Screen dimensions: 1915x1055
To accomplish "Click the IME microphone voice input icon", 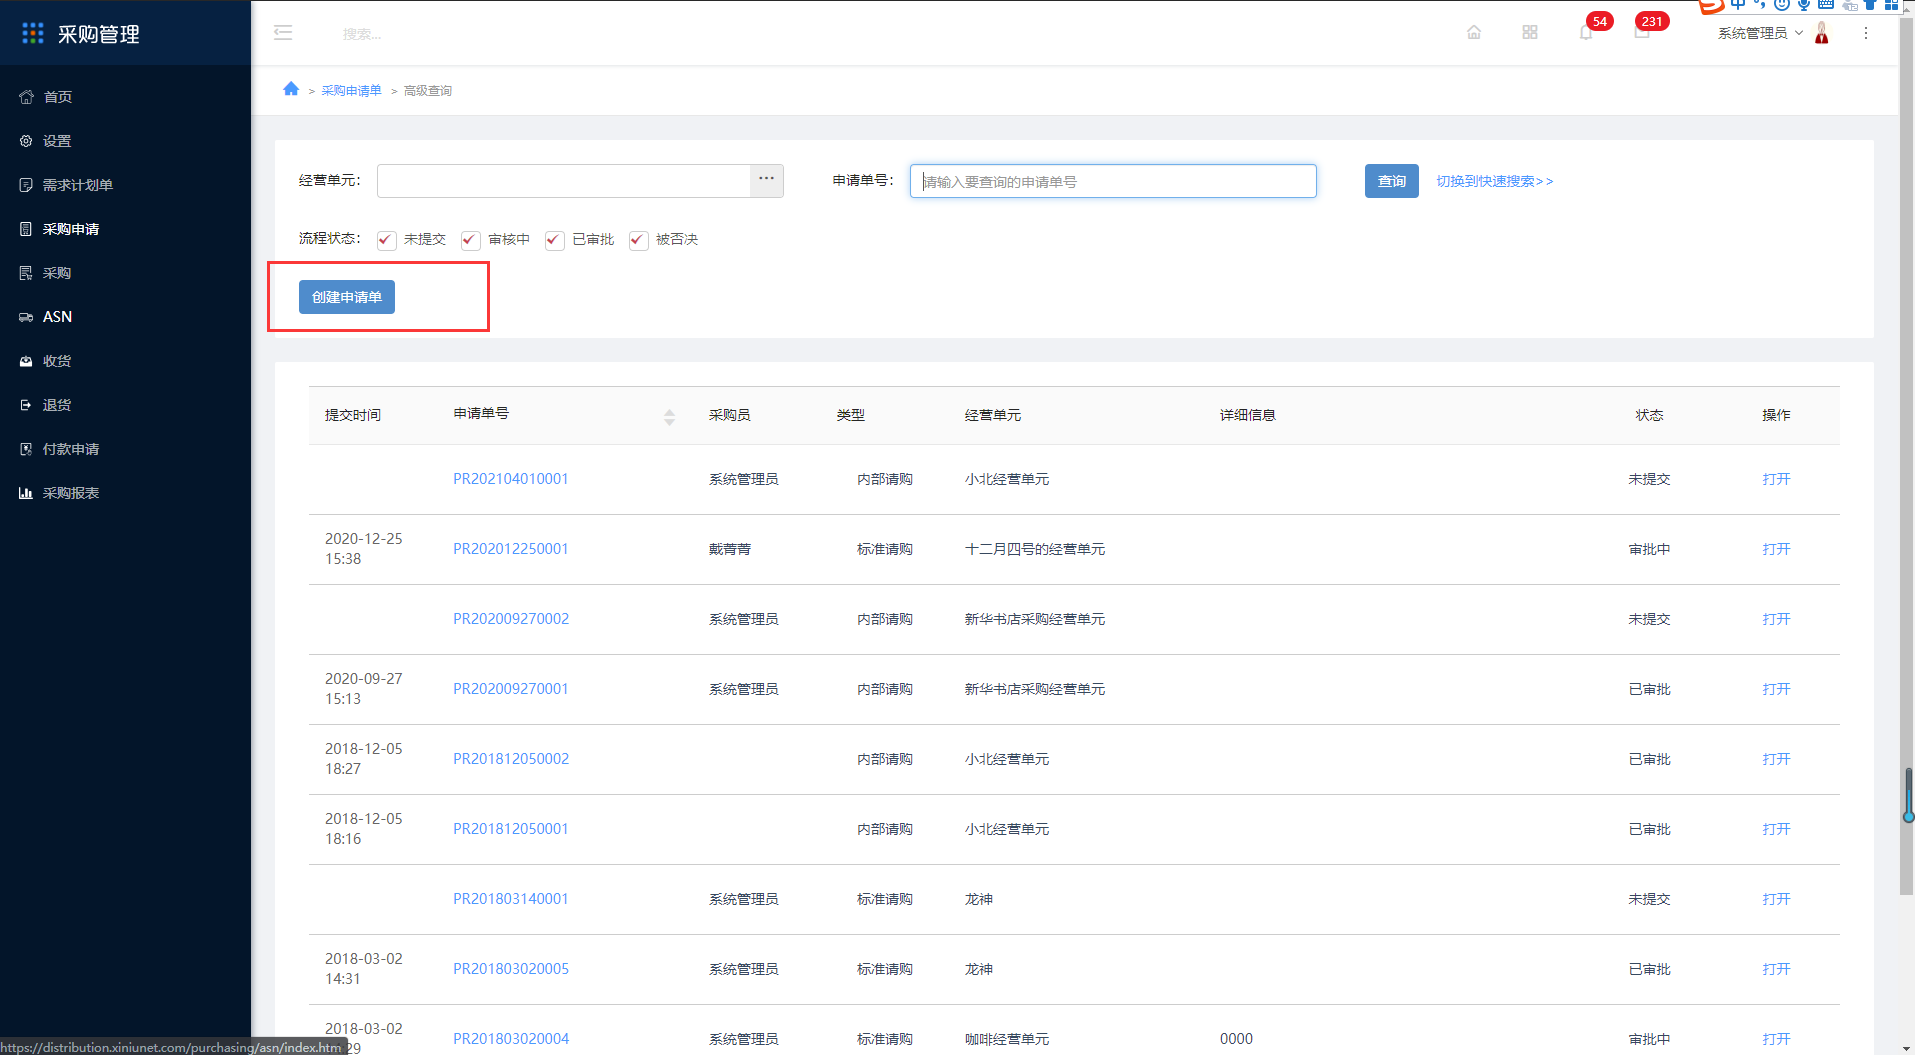I will (x=1804, y=5).
